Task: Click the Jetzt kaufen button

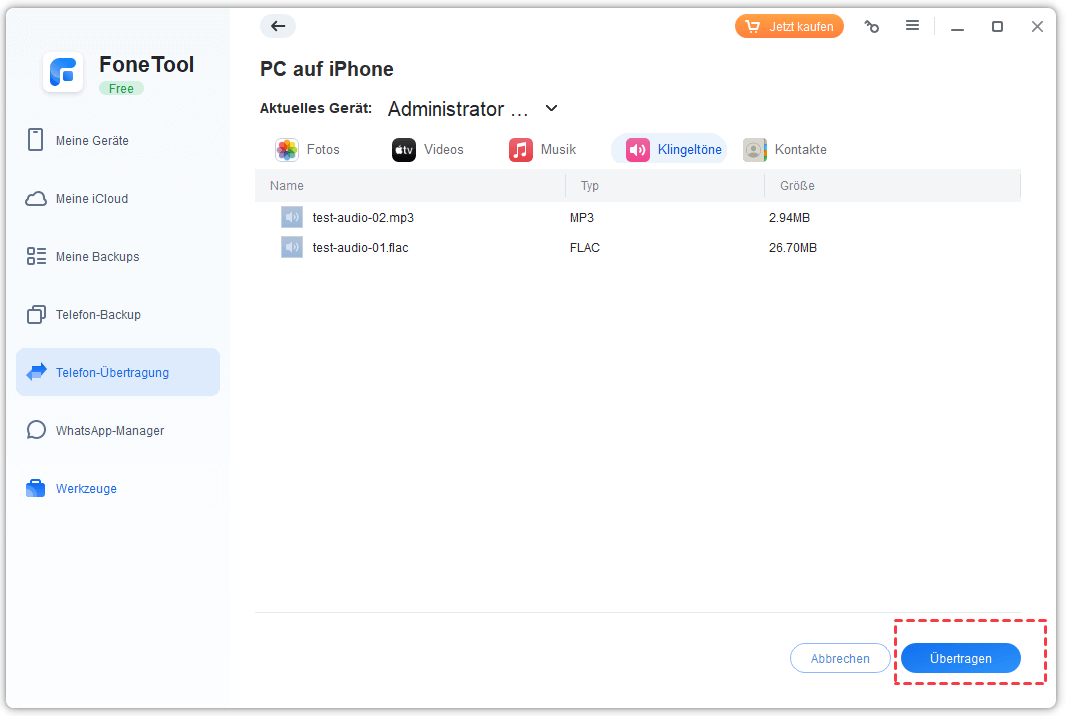Action: point(789,27)
